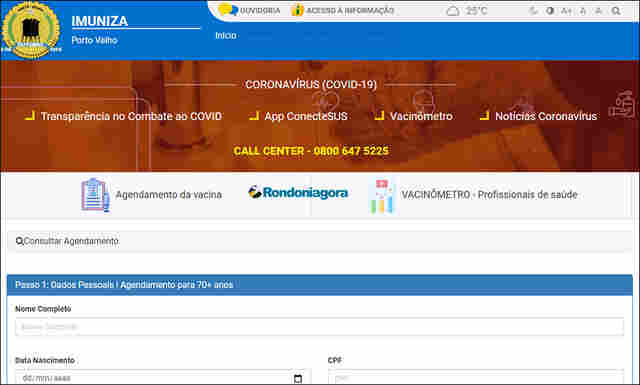Click the yellow bullet before Notícias Coronavírus
Viewport: 640px width, 385px height.
pos(484,116)
